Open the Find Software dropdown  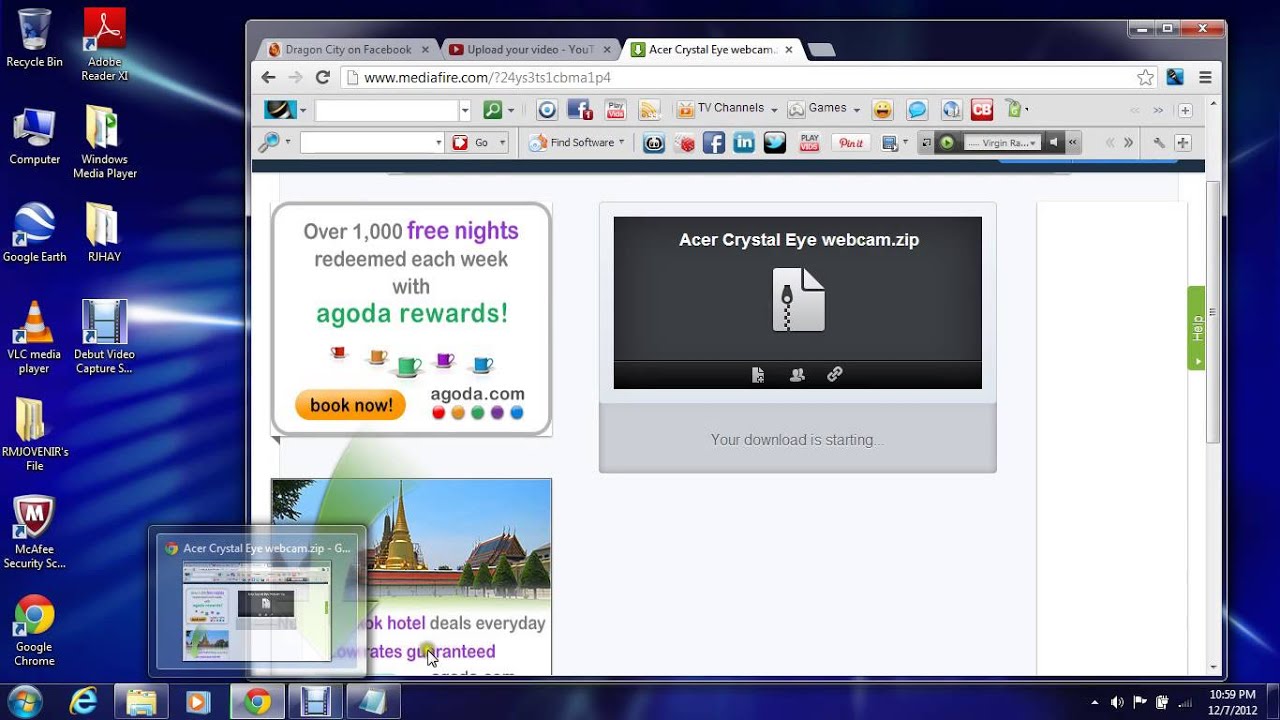pyautogui.click(x=621, y=143)
